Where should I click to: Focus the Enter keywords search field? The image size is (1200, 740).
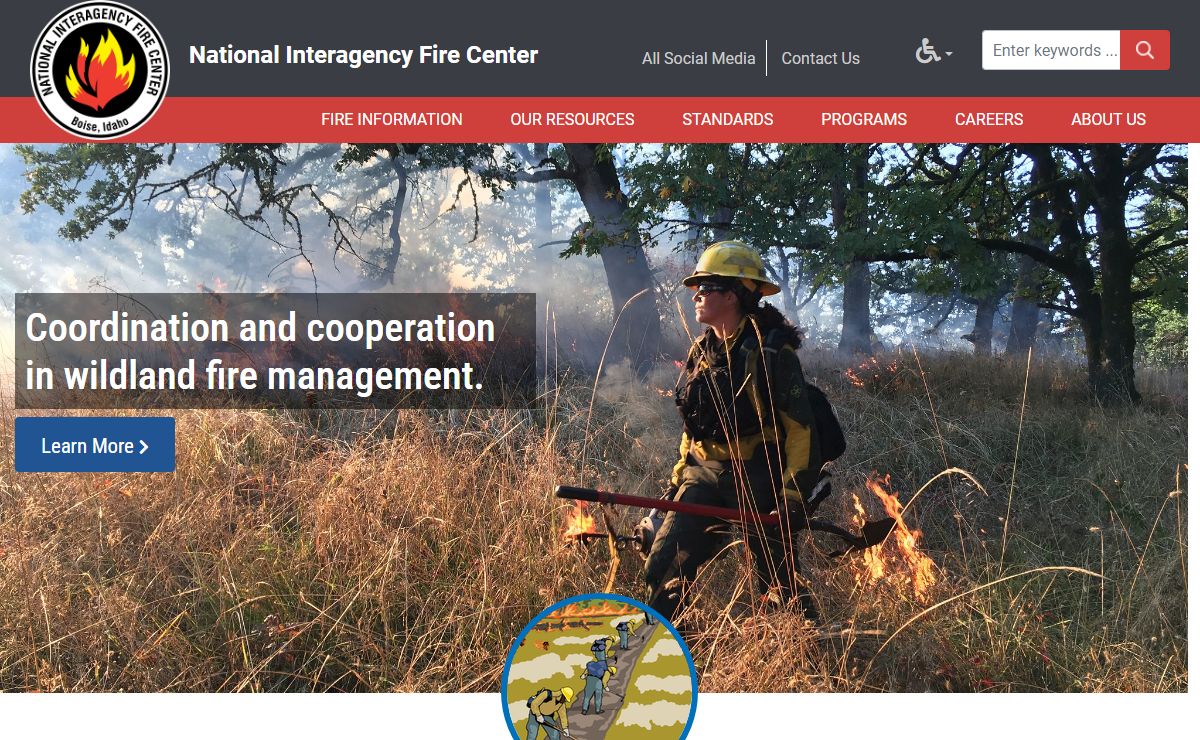coord(1051,50)
